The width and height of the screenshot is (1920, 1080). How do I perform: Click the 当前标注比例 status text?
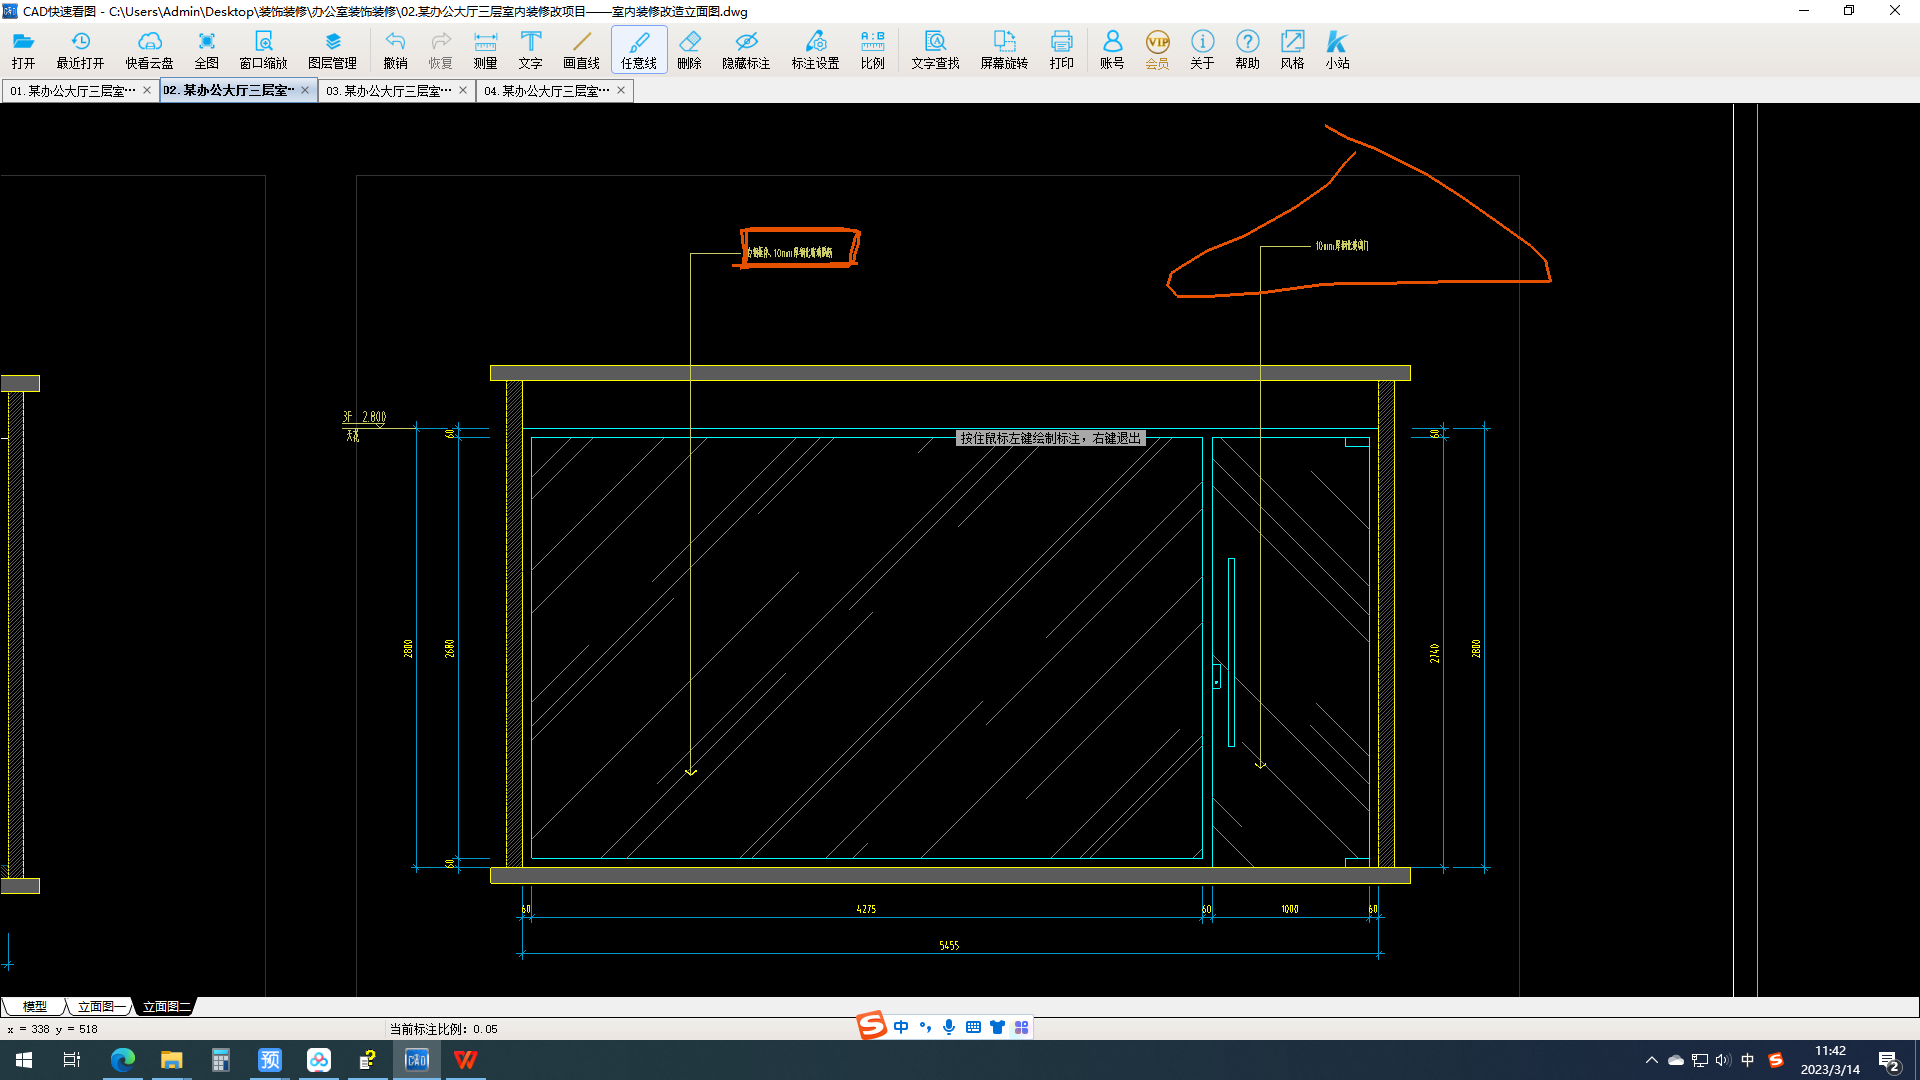tap(443, 1029)
